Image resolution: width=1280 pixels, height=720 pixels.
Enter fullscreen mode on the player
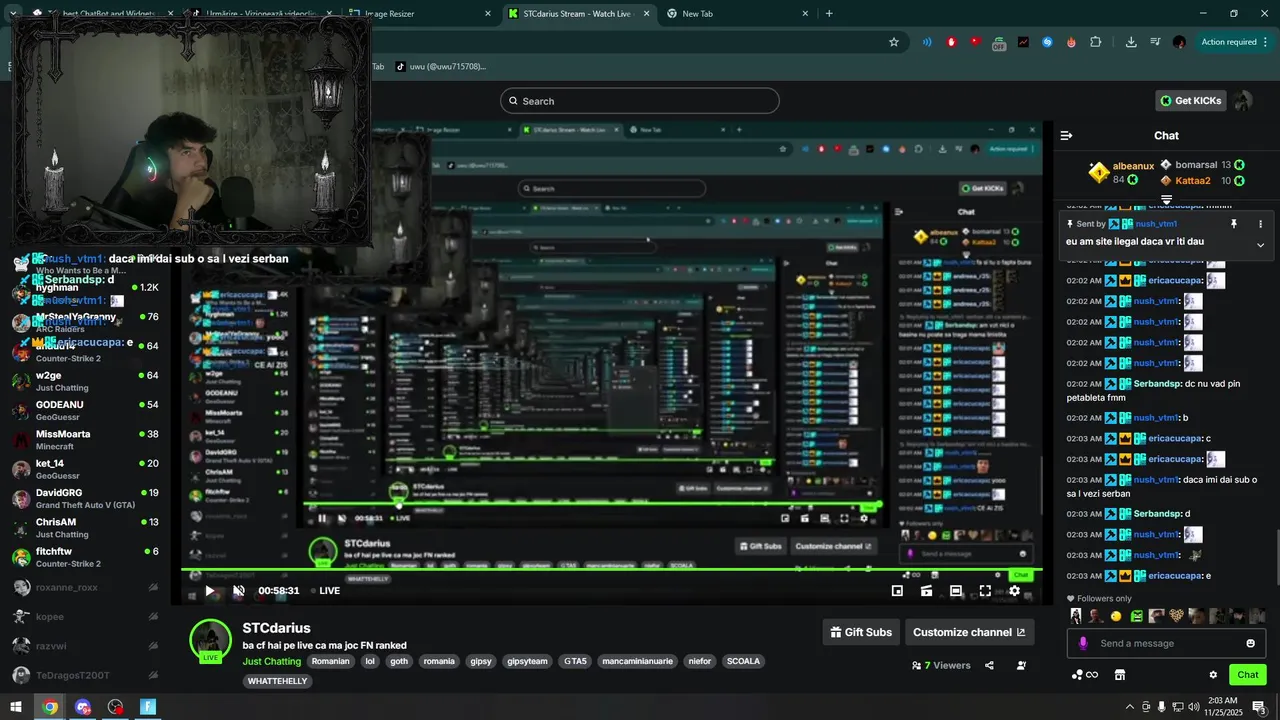coord(985,591)
